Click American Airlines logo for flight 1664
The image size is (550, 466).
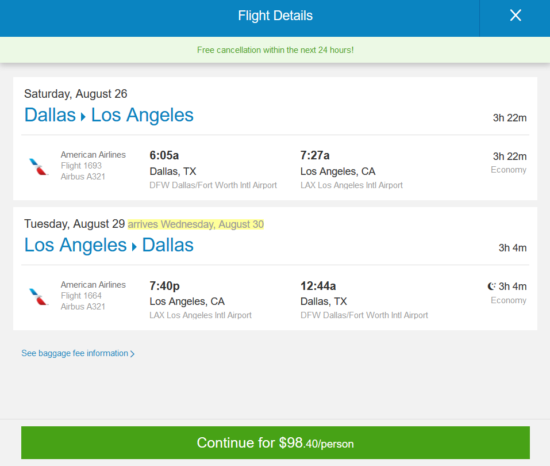click(x=39, y=297)
